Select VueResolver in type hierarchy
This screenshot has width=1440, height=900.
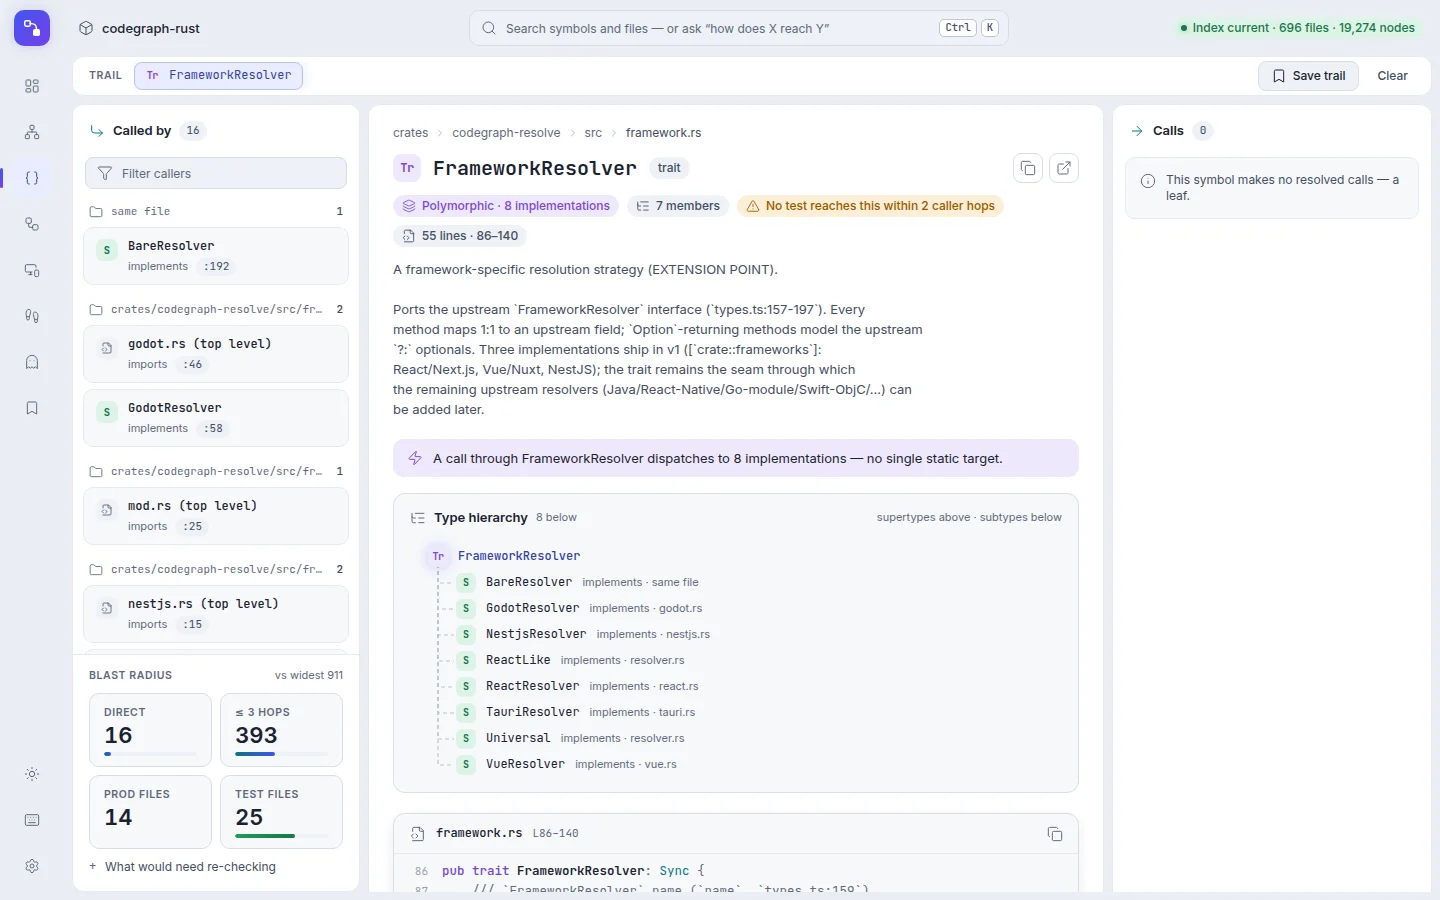coord(526,764)
